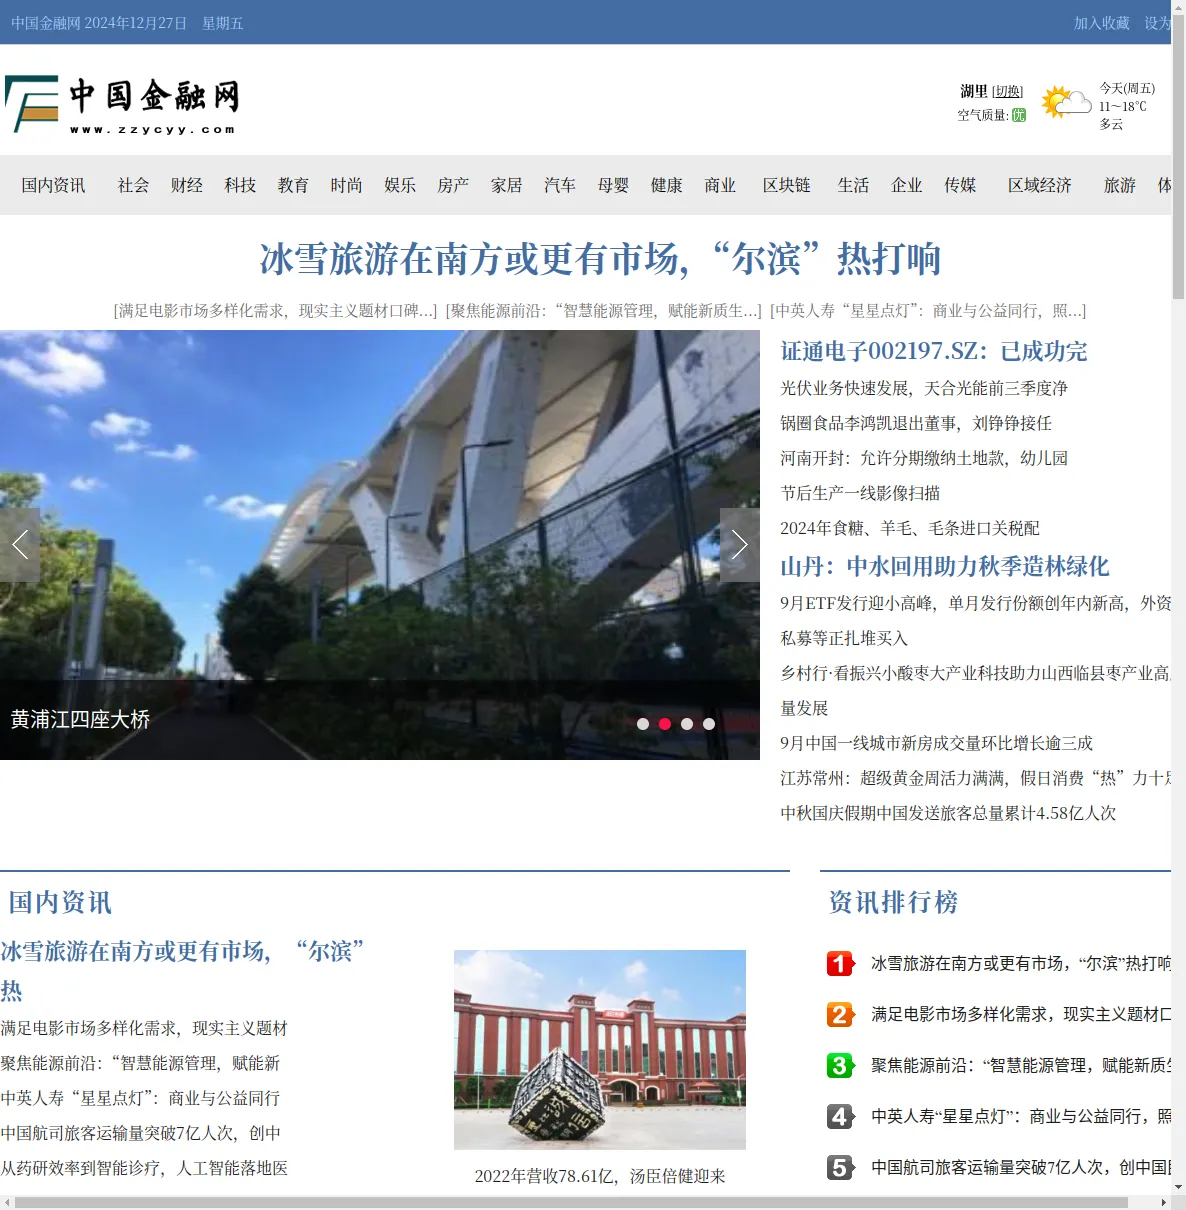
Task: Click the 中国金融网 site logo
Action: 122,104
